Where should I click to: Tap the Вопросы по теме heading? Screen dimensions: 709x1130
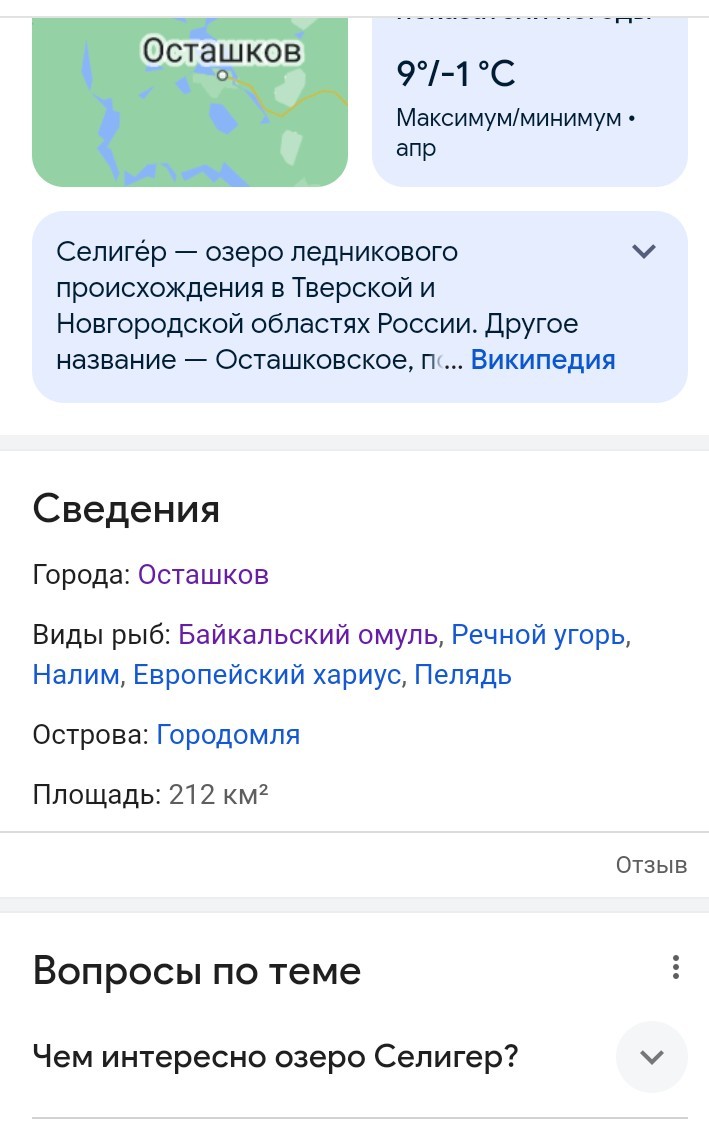pos(197,971)
